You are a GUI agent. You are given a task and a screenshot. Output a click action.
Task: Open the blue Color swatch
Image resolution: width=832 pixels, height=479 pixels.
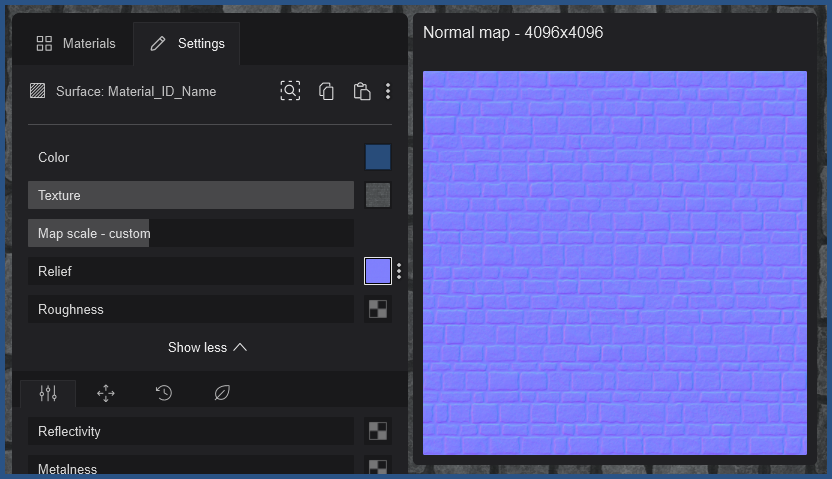coord(378,158)
